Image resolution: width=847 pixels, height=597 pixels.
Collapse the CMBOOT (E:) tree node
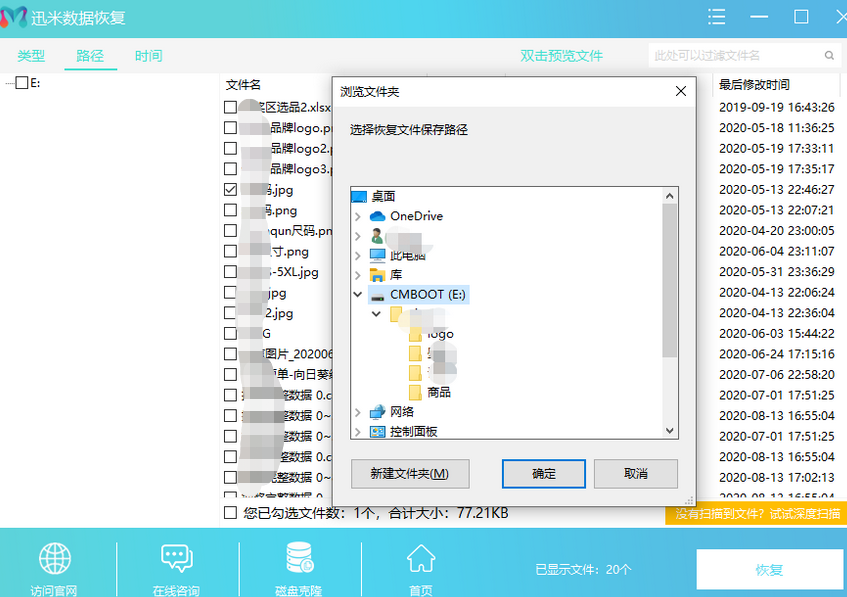click(x=357, y=294)
